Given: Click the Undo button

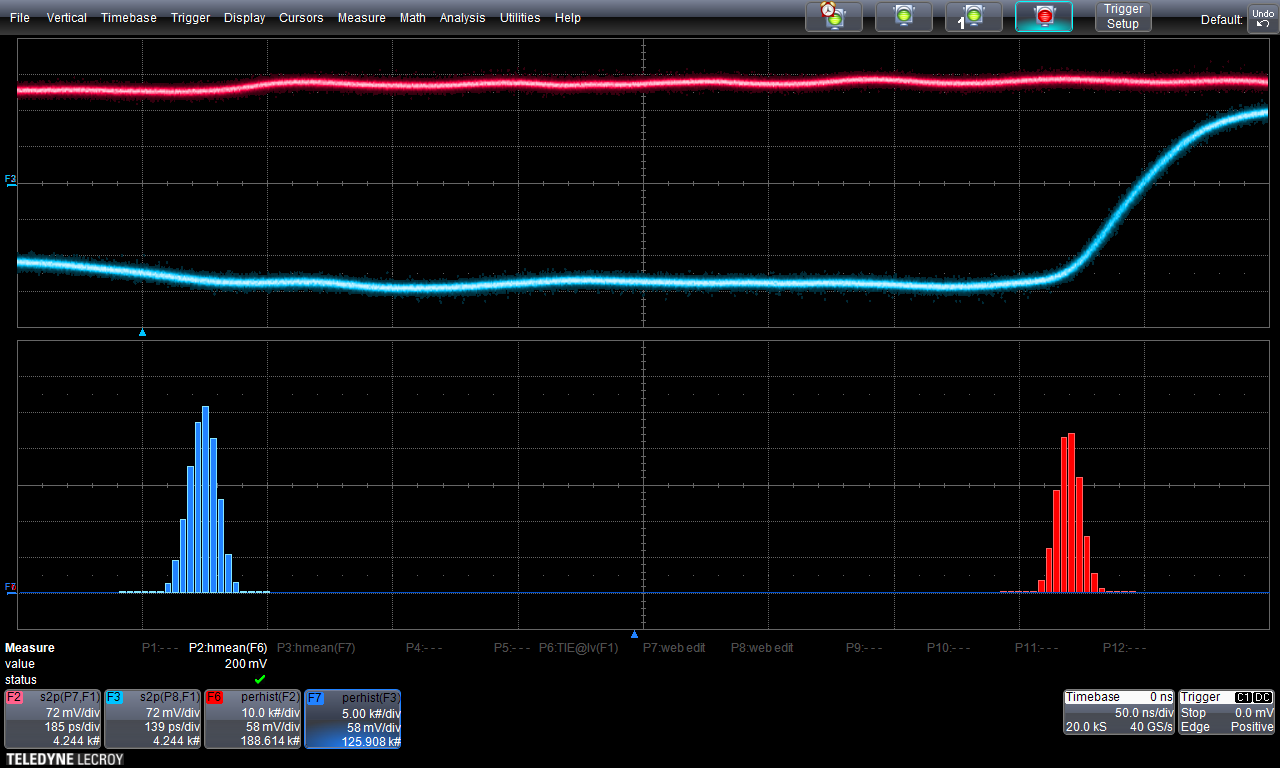Looking at the screenshot, I should (x=1262, y=18).
